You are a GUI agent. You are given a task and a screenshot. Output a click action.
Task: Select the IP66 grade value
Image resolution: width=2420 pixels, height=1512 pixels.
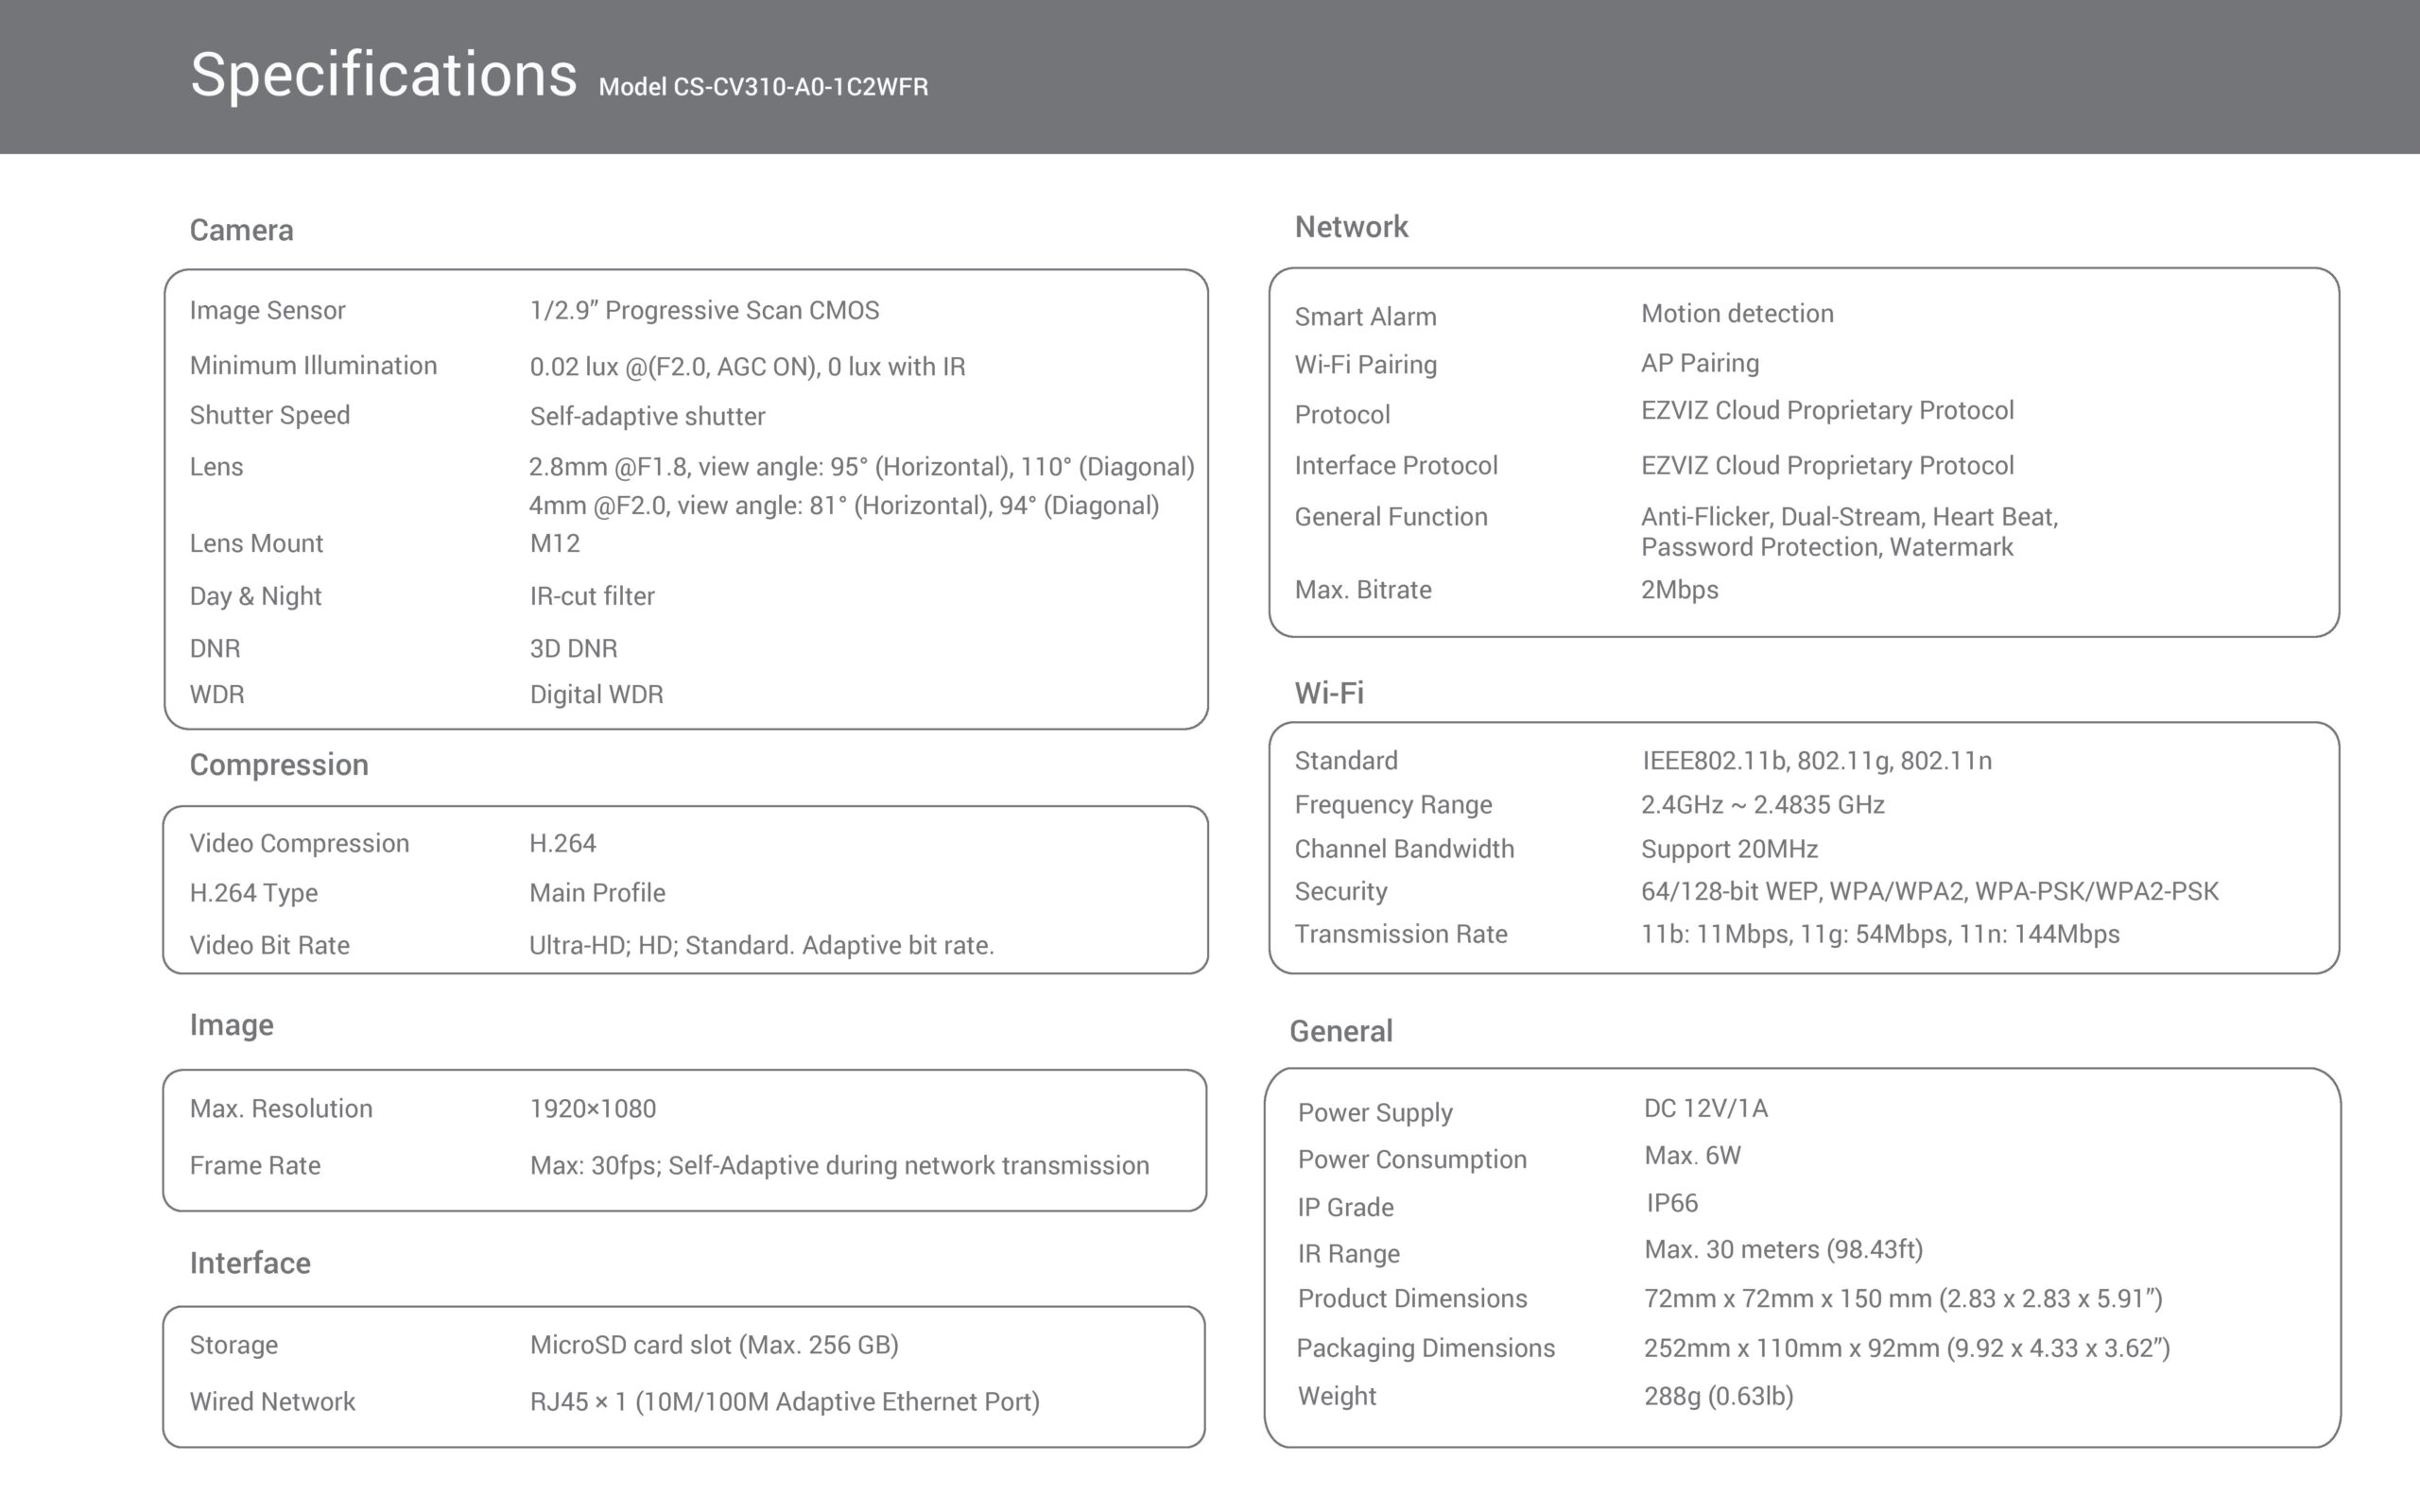coord(1671,1202)
